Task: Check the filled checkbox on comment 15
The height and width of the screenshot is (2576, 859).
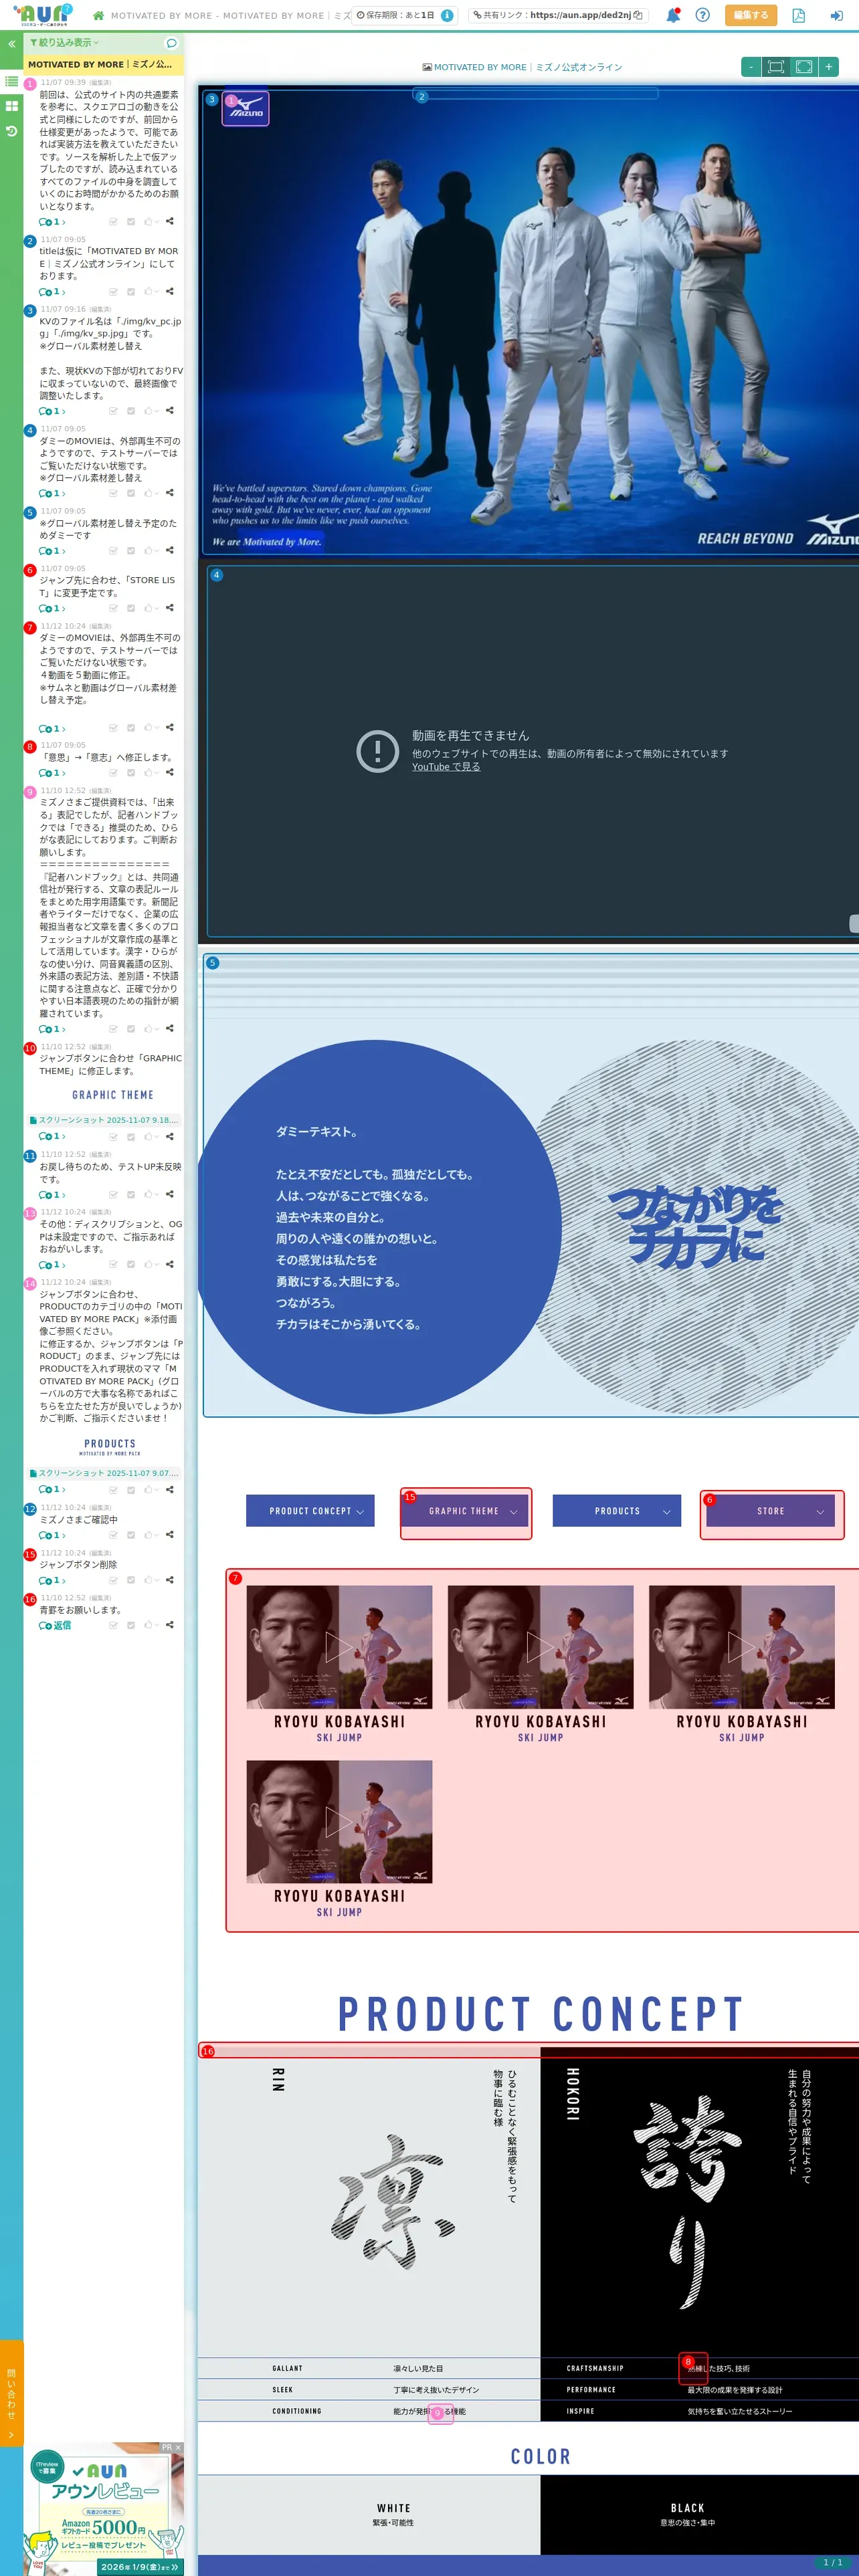Action: point(131,1580)
